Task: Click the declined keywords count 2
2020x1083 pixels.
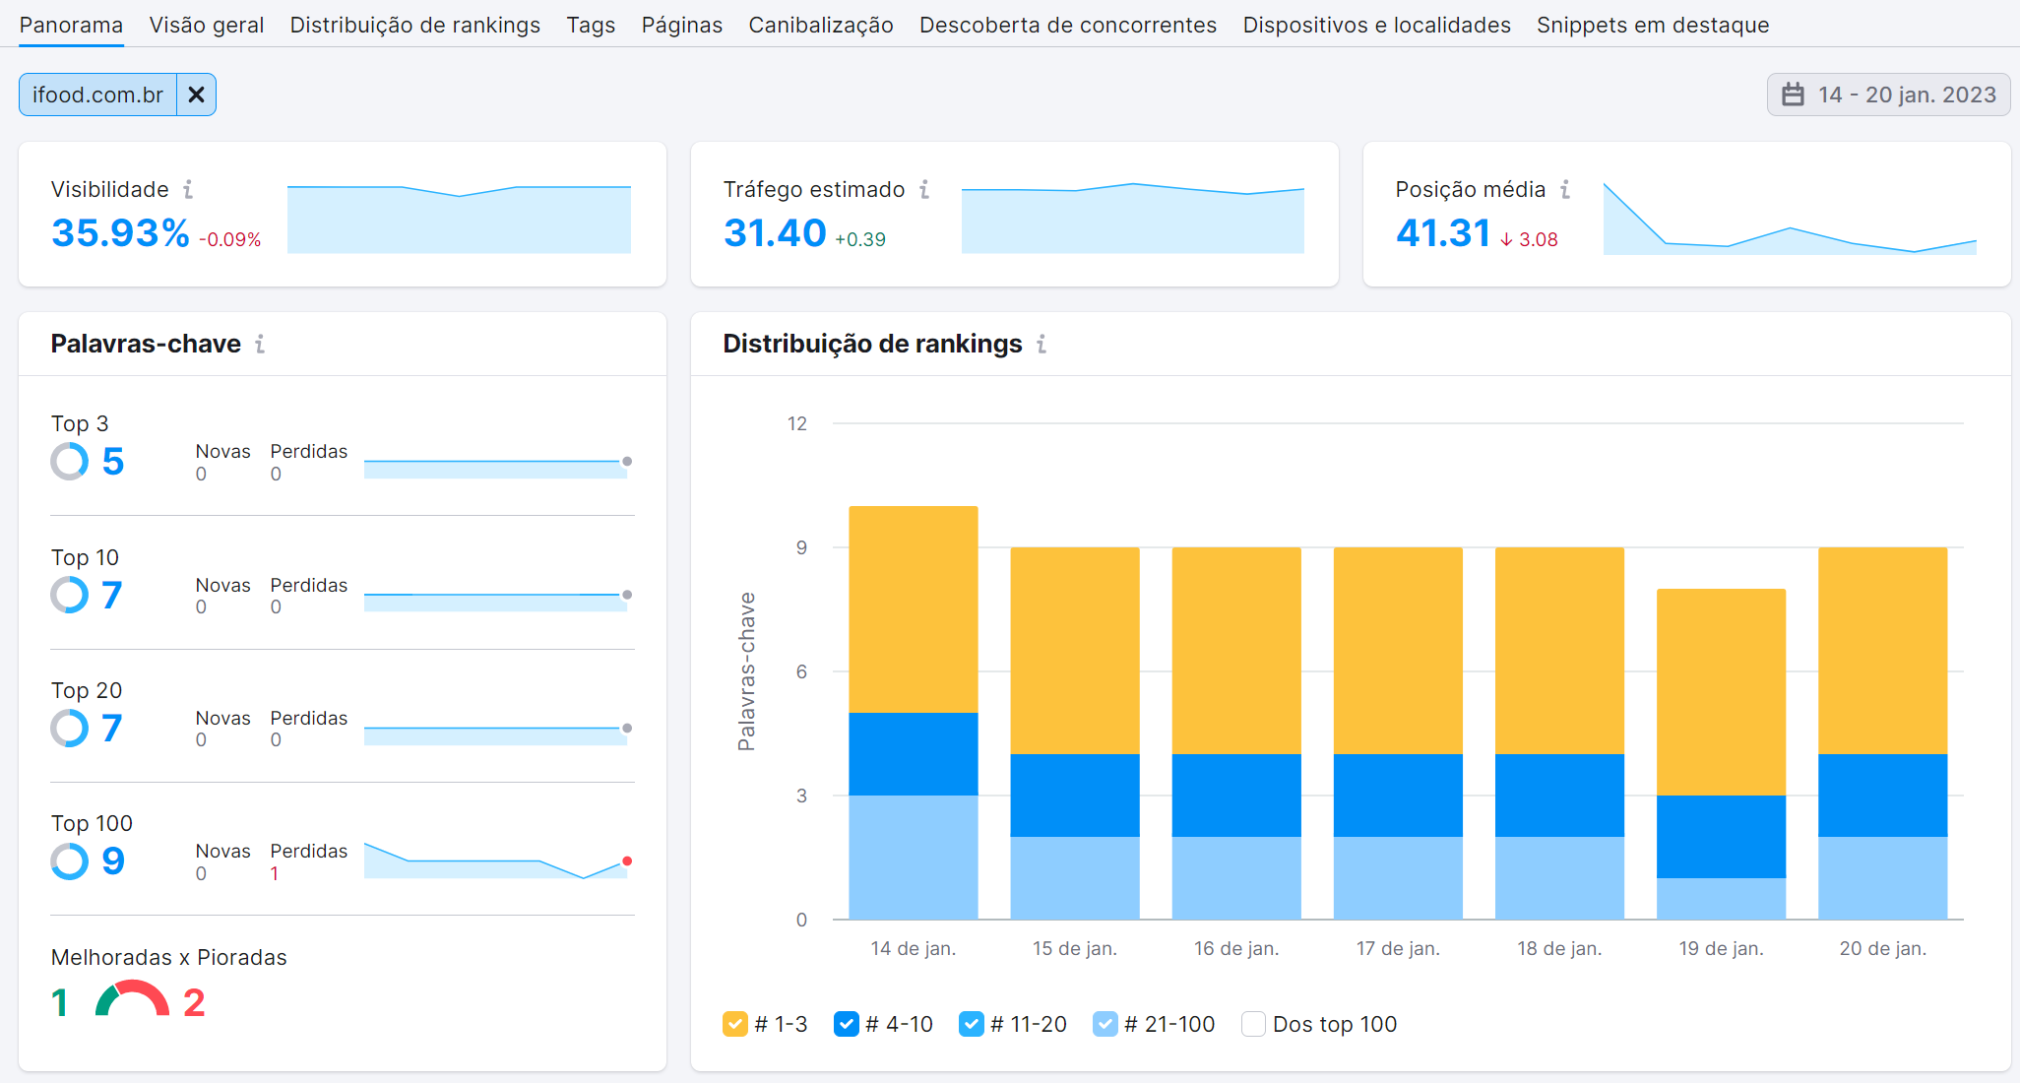Action: 194,1002
